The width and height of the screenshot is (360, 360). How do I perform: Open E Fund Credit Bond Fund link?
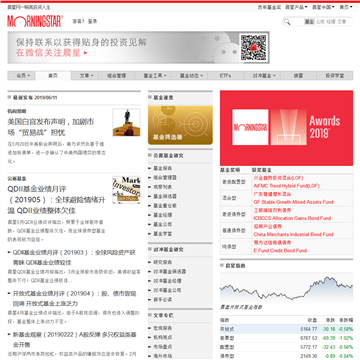(x=280, y=251)
